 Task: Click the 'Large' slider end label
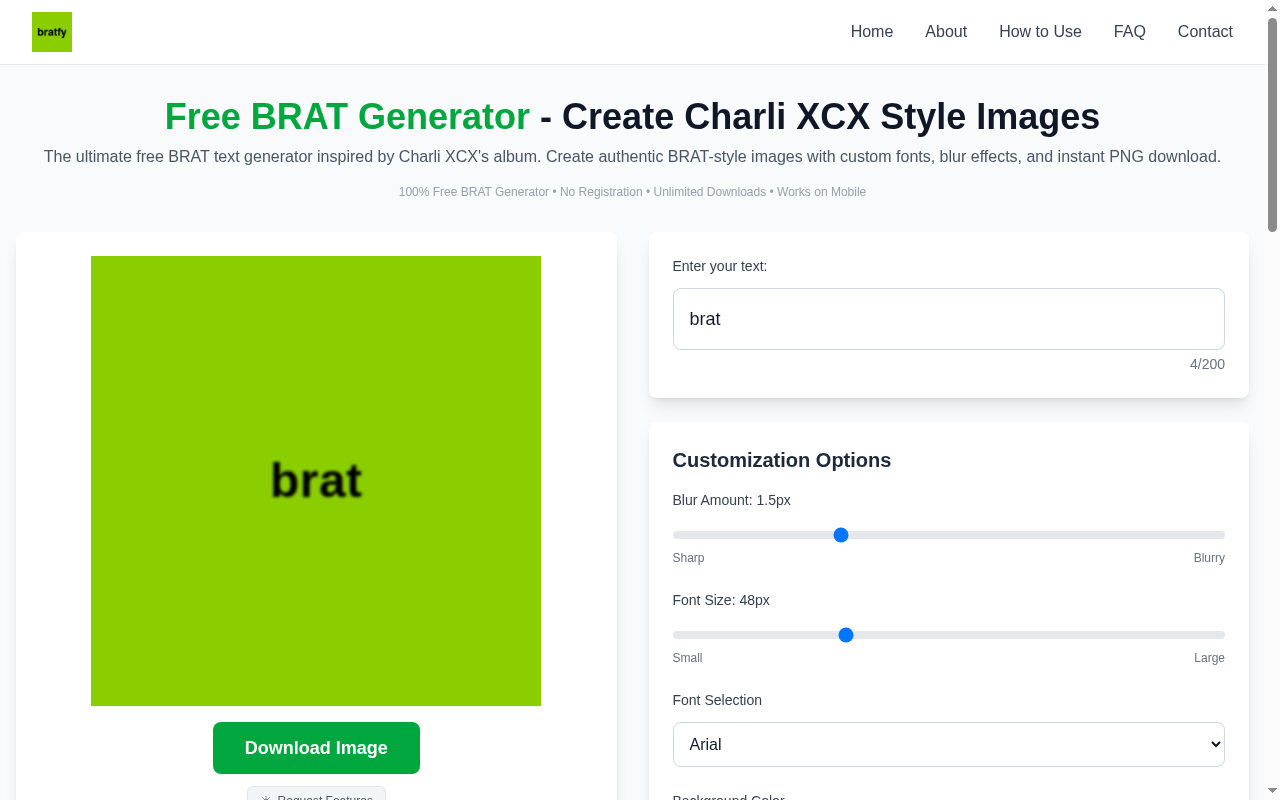click(1209, 658)
